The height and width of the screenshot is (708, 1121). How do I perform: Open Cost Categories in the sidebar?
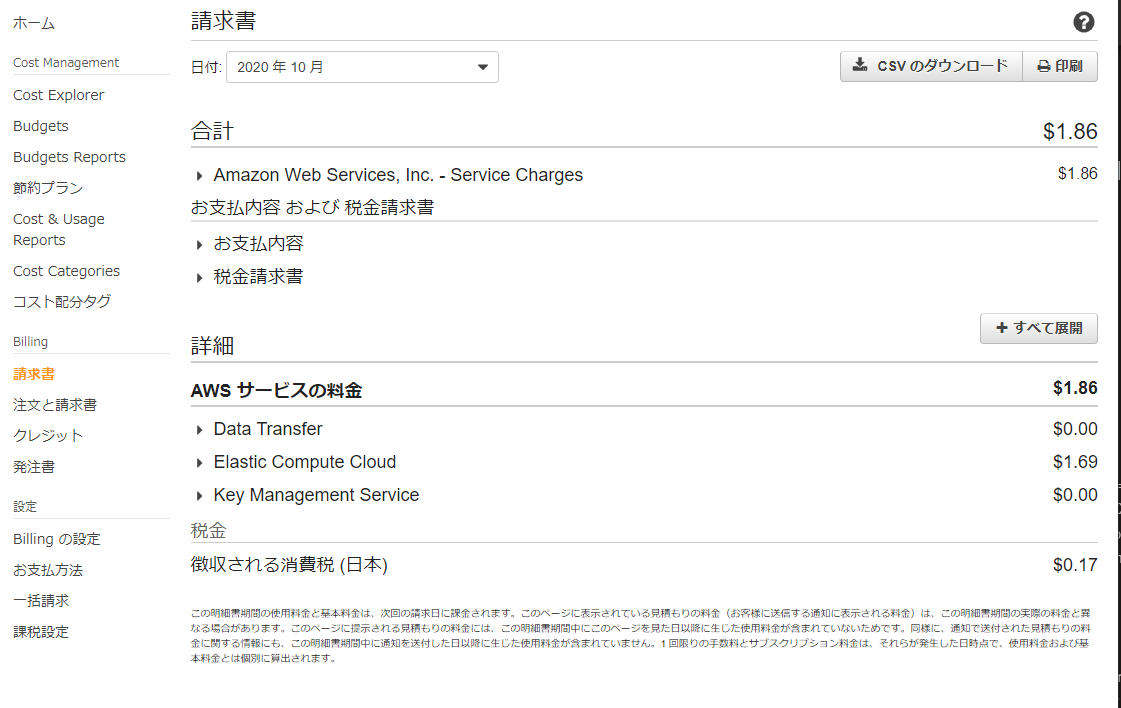click(x=66, y=271)
